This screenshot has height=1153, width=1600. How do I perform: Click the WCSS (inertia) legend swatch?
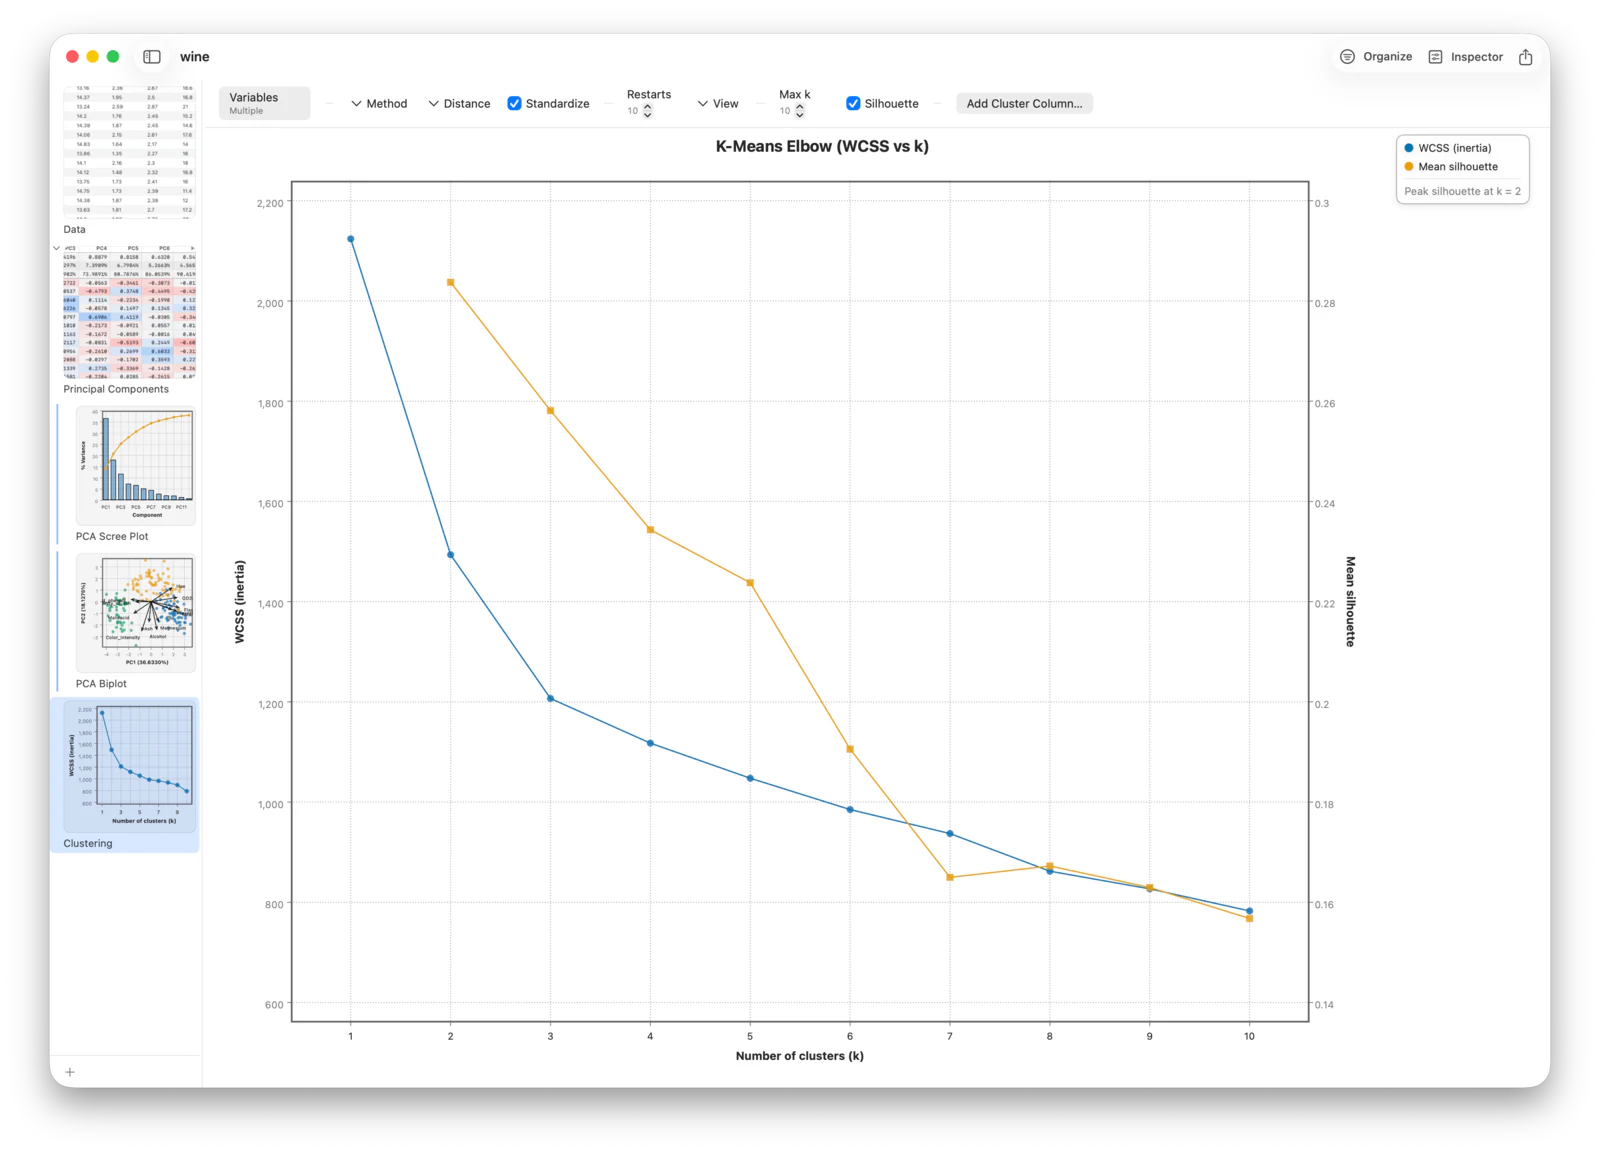(x=1409, y=148)
